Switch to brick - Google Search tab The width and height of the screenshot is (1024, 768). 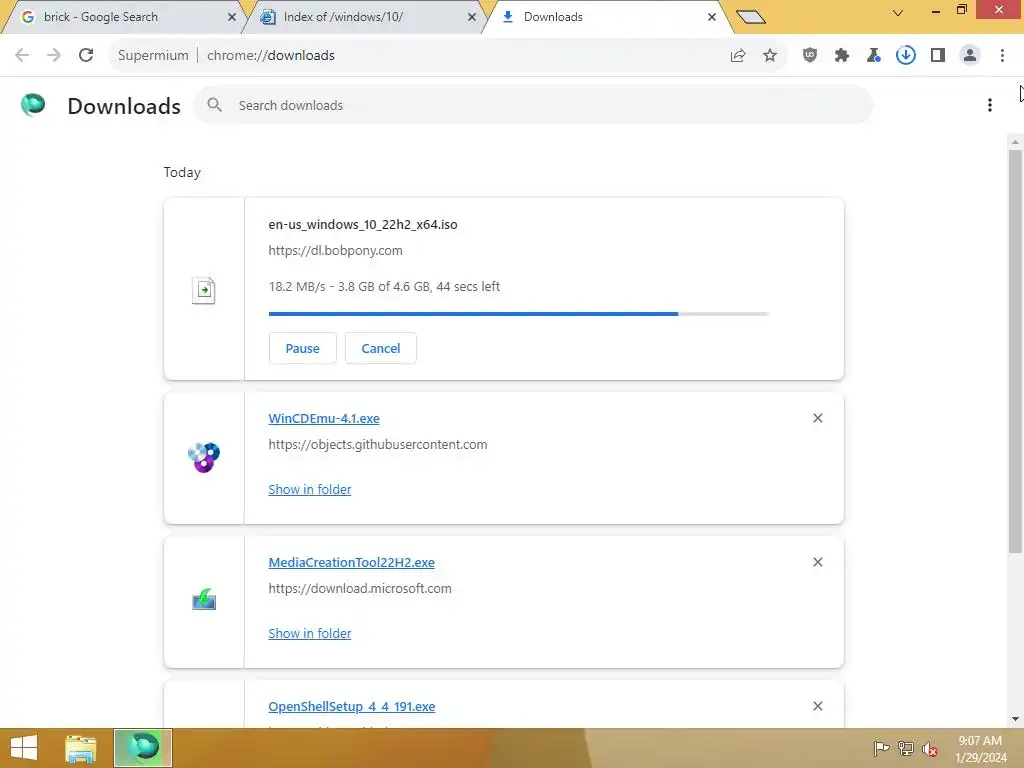(x=121, y=17)
